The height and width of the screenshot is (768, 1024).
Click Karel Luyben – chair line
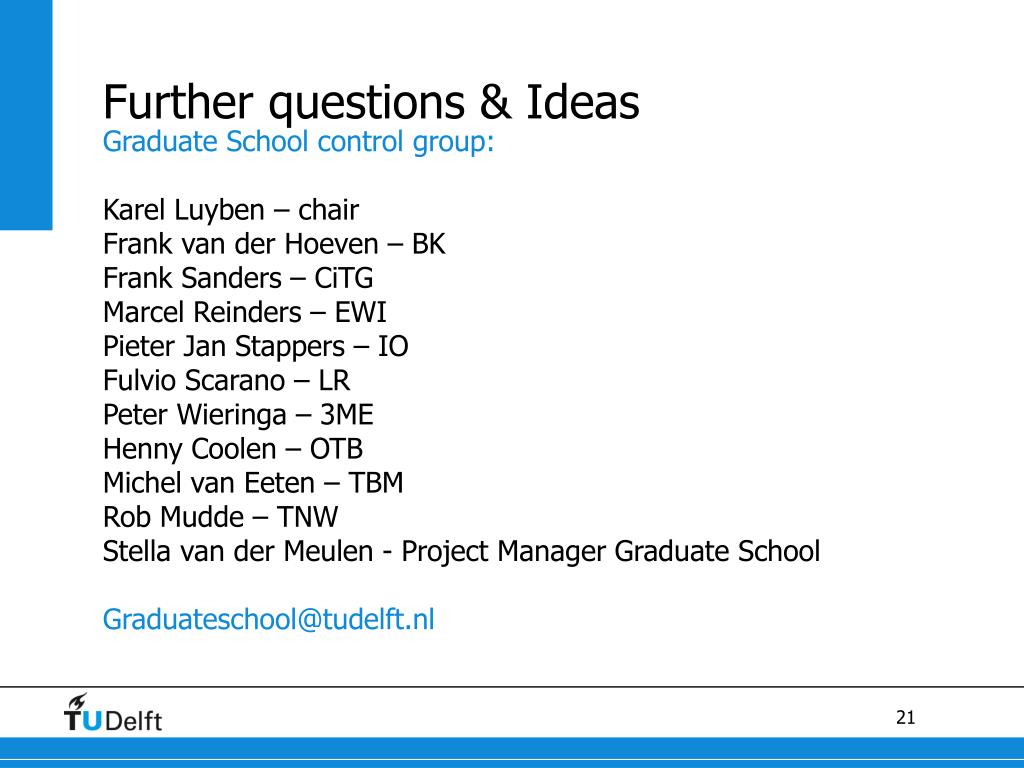point(231,210)
